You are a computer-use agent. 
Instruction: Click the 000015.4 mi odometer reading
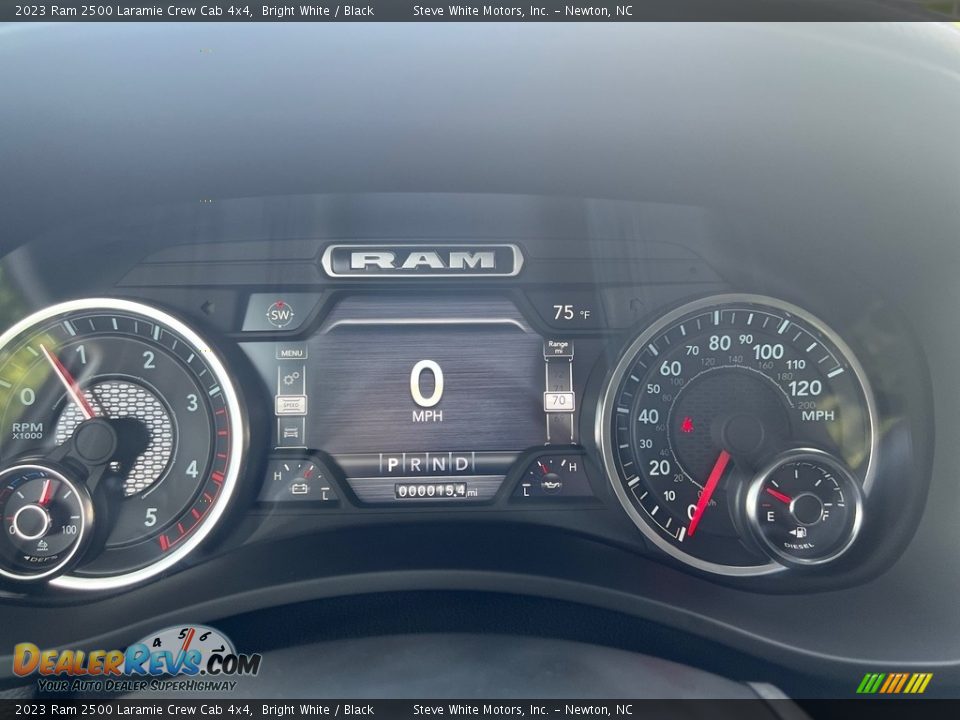436,490
